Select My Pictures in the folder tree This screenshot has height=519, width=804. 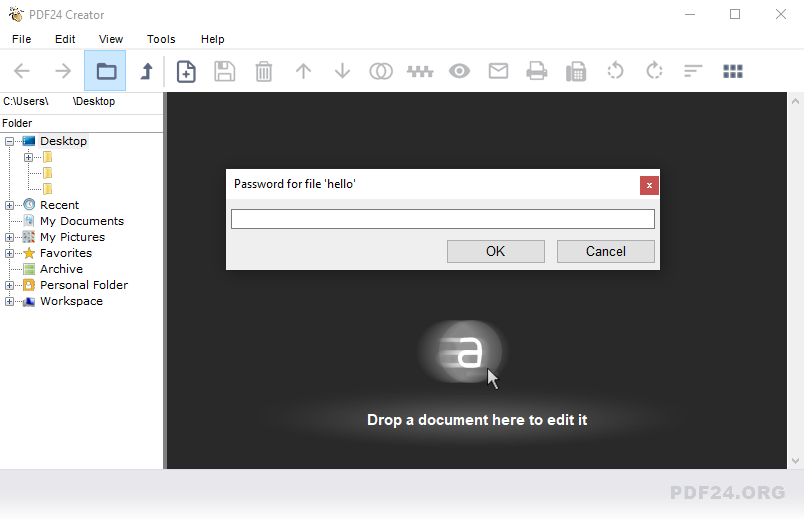(72, 237)
